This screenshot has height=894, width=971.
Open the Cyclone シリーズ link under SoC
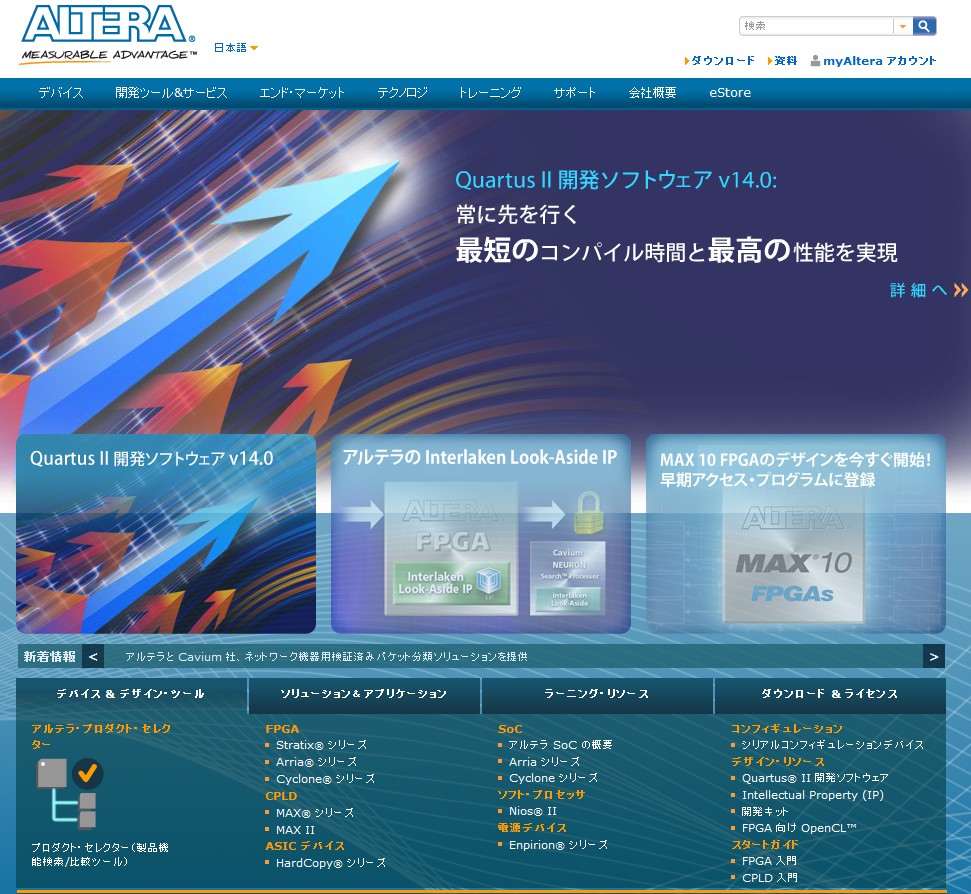point(553,778)
